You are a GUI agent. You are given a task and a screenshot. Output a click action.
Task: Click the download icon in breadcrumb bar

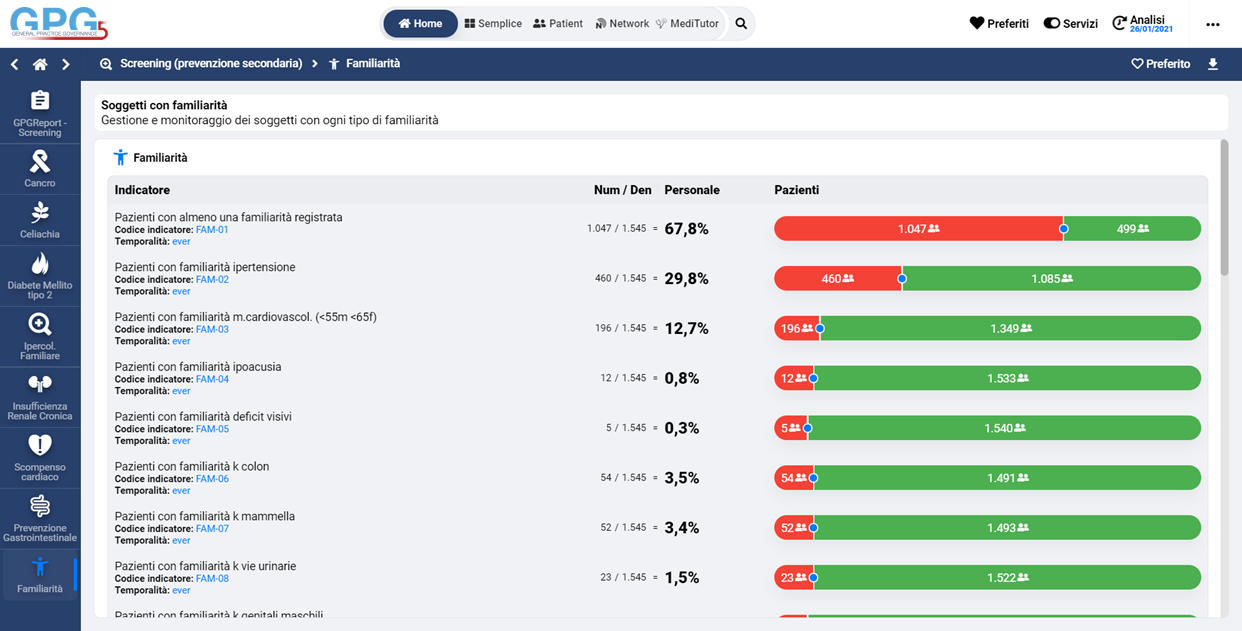pos(1213,64)
